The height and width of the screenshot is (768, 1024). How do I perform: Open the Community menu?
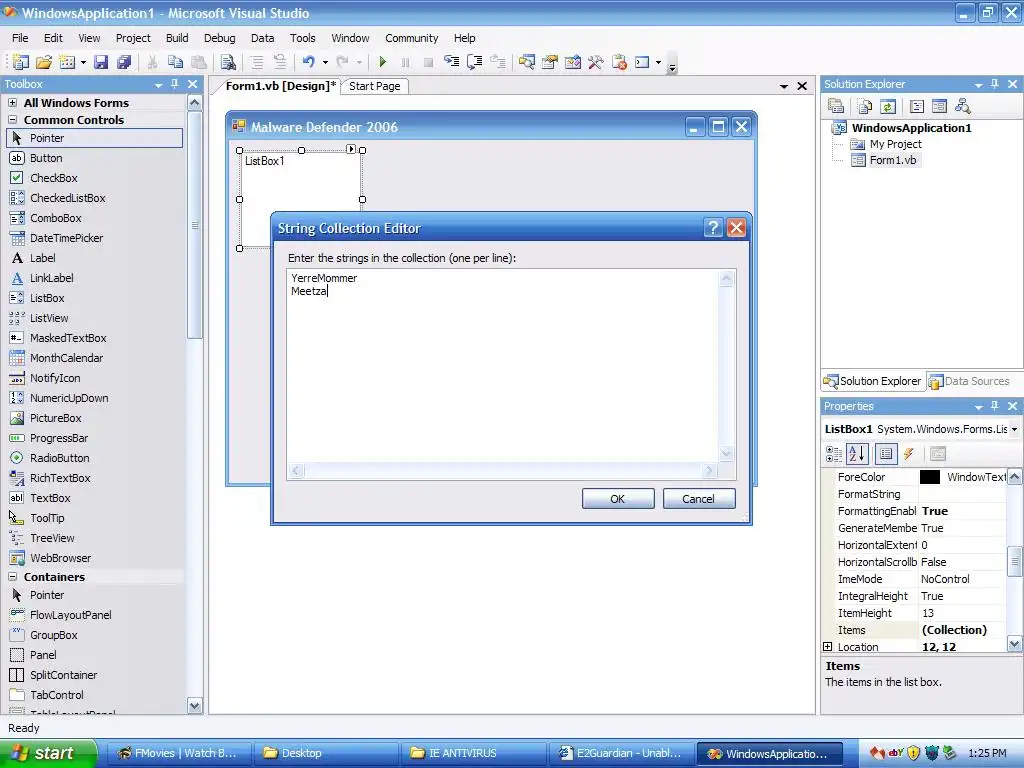coord(411,38)
